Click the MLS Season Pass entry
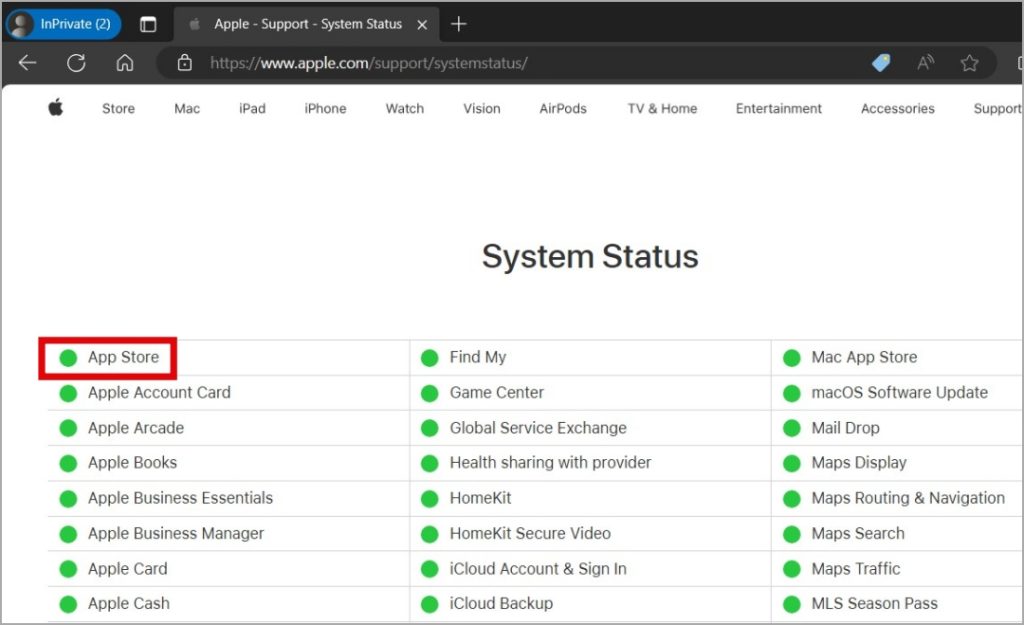Image resolution: width=1024 pixels, height=625 pixels. click(x=874, y=603)
